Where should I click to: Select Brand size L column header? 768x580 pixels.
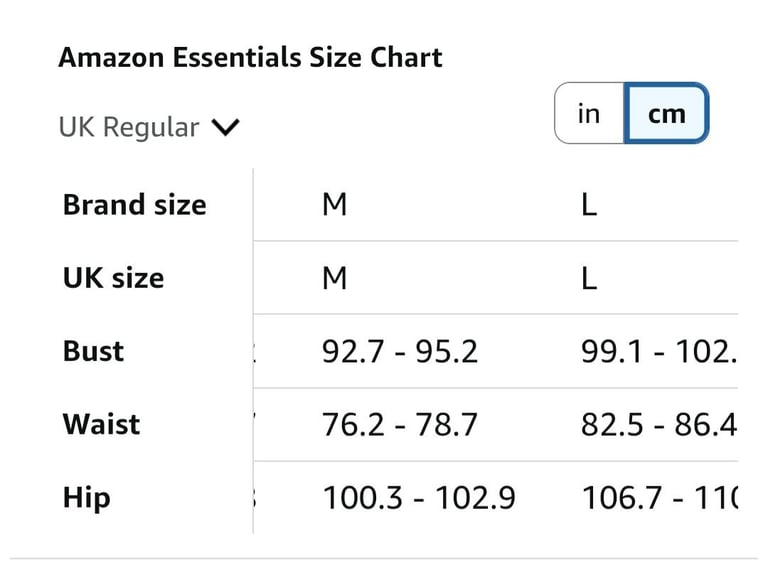(589, 204)
